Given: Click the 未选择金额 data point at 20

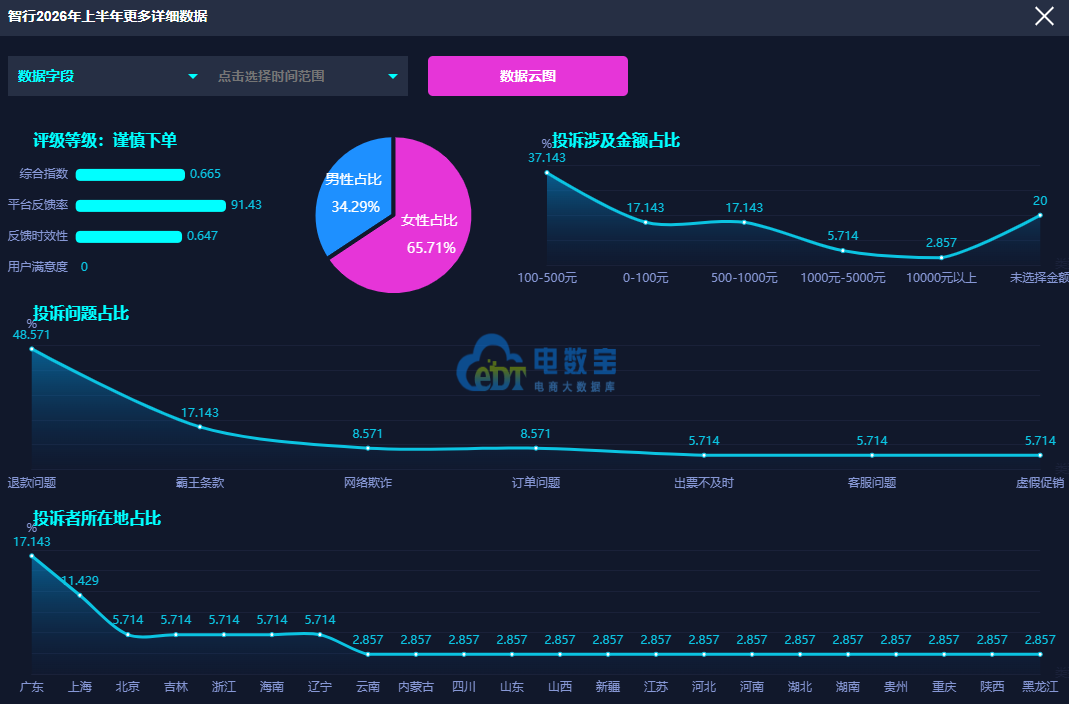Looking at the screenshot, I should 1040,215.
